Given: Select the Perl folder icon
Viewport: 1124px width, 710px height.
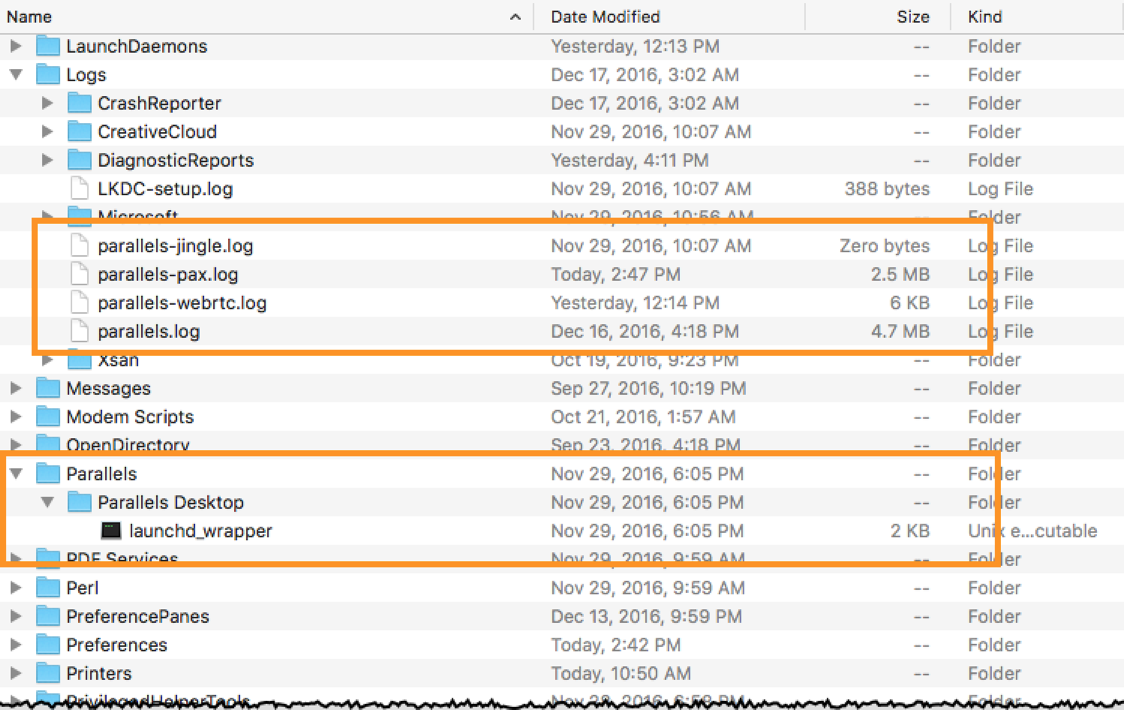Looking at the screenshot, I should 48,588.
